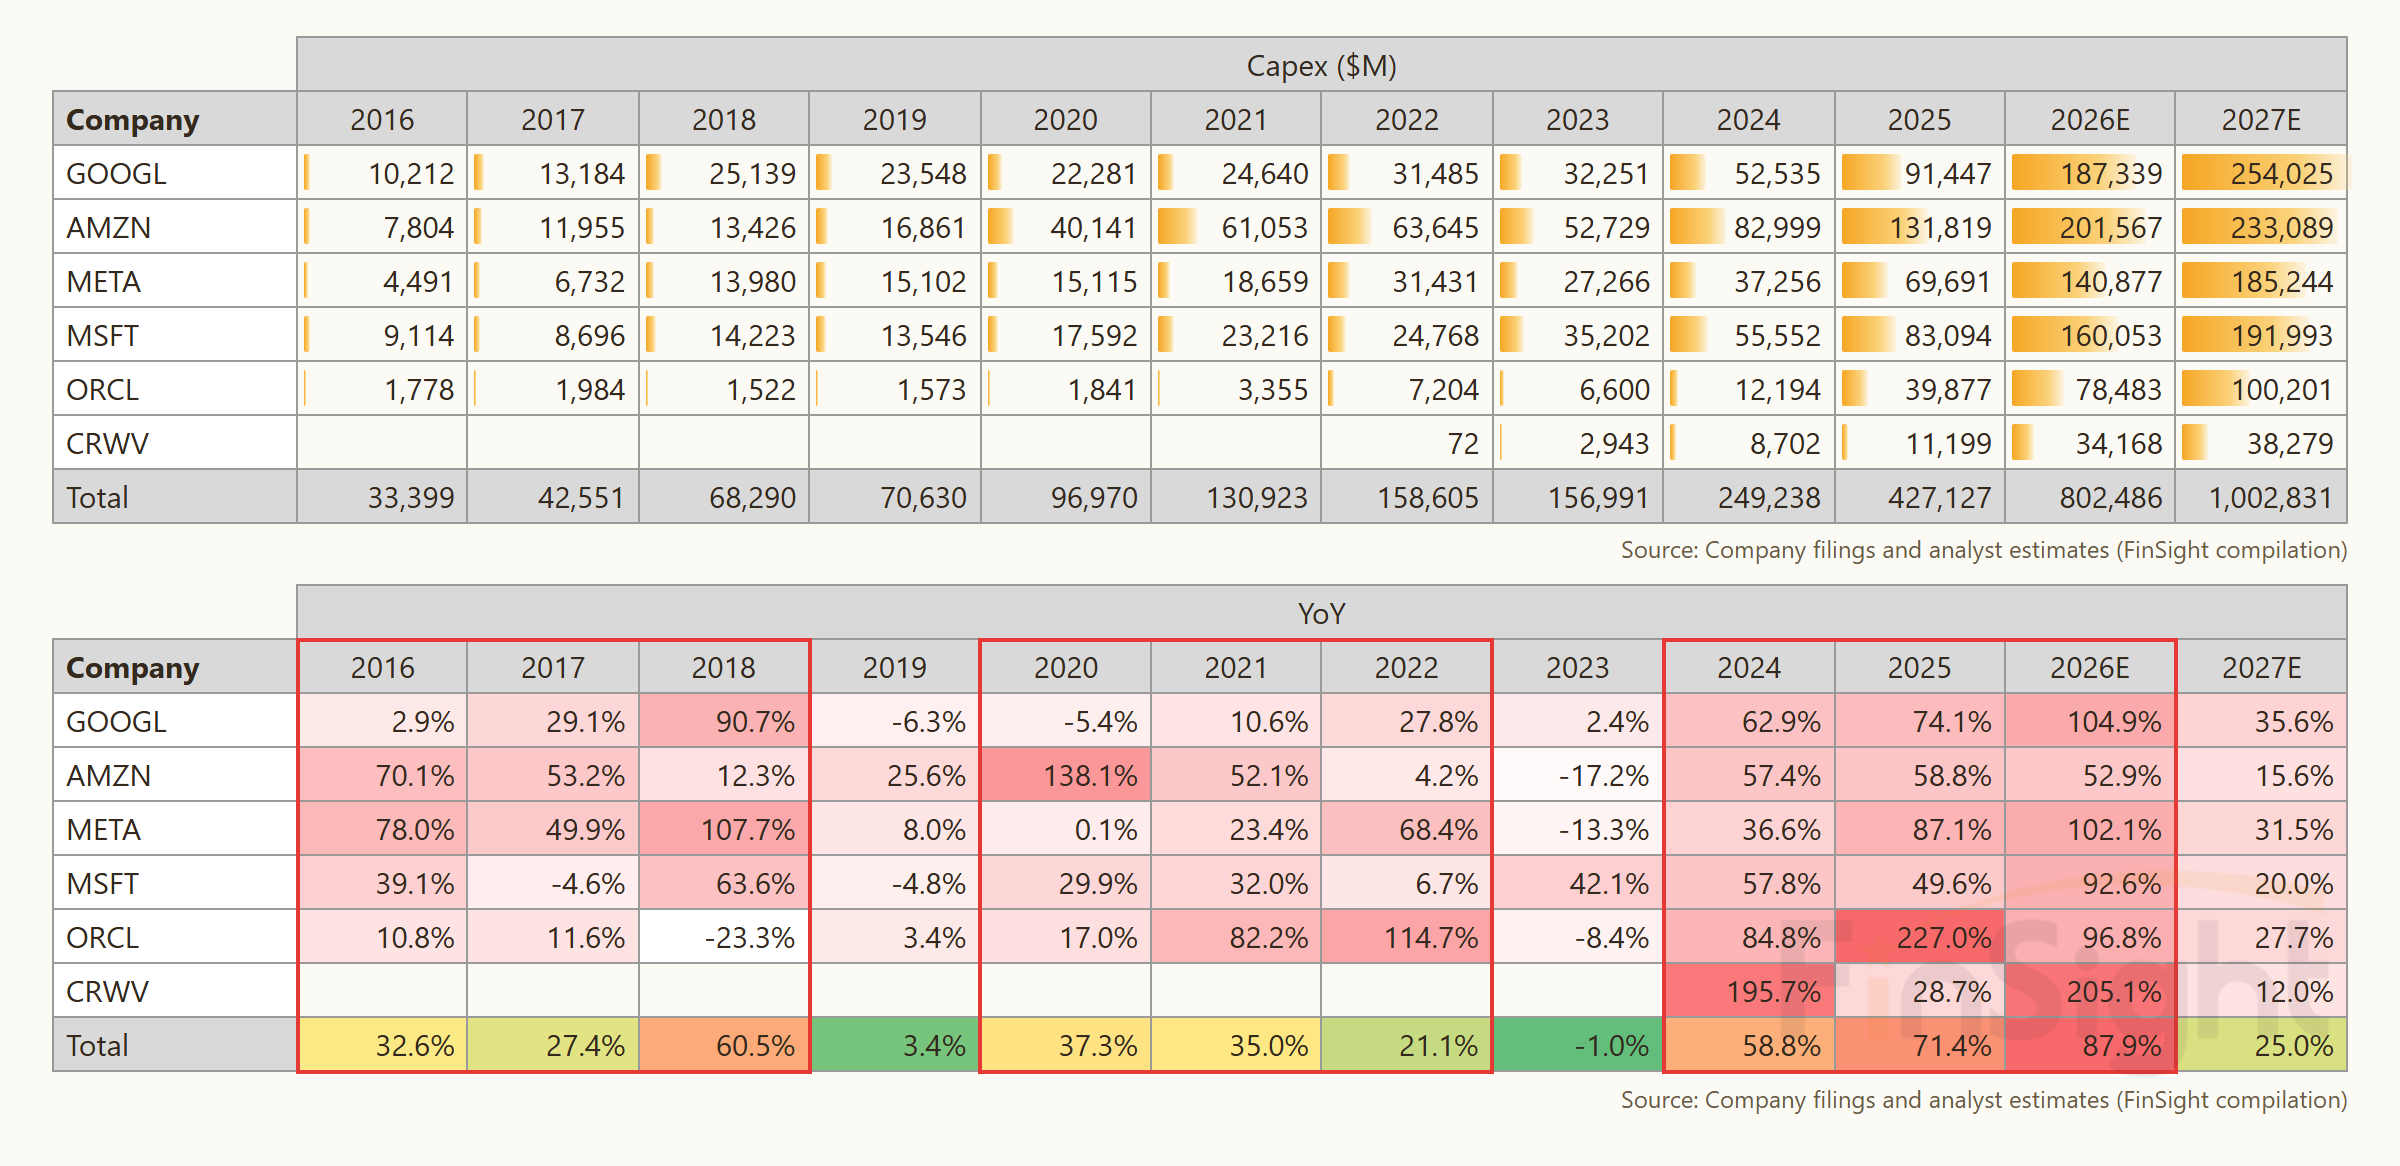The image size is (2400, 1166).
Task: Click the source note under Capex table
Action: point(1984,550)
